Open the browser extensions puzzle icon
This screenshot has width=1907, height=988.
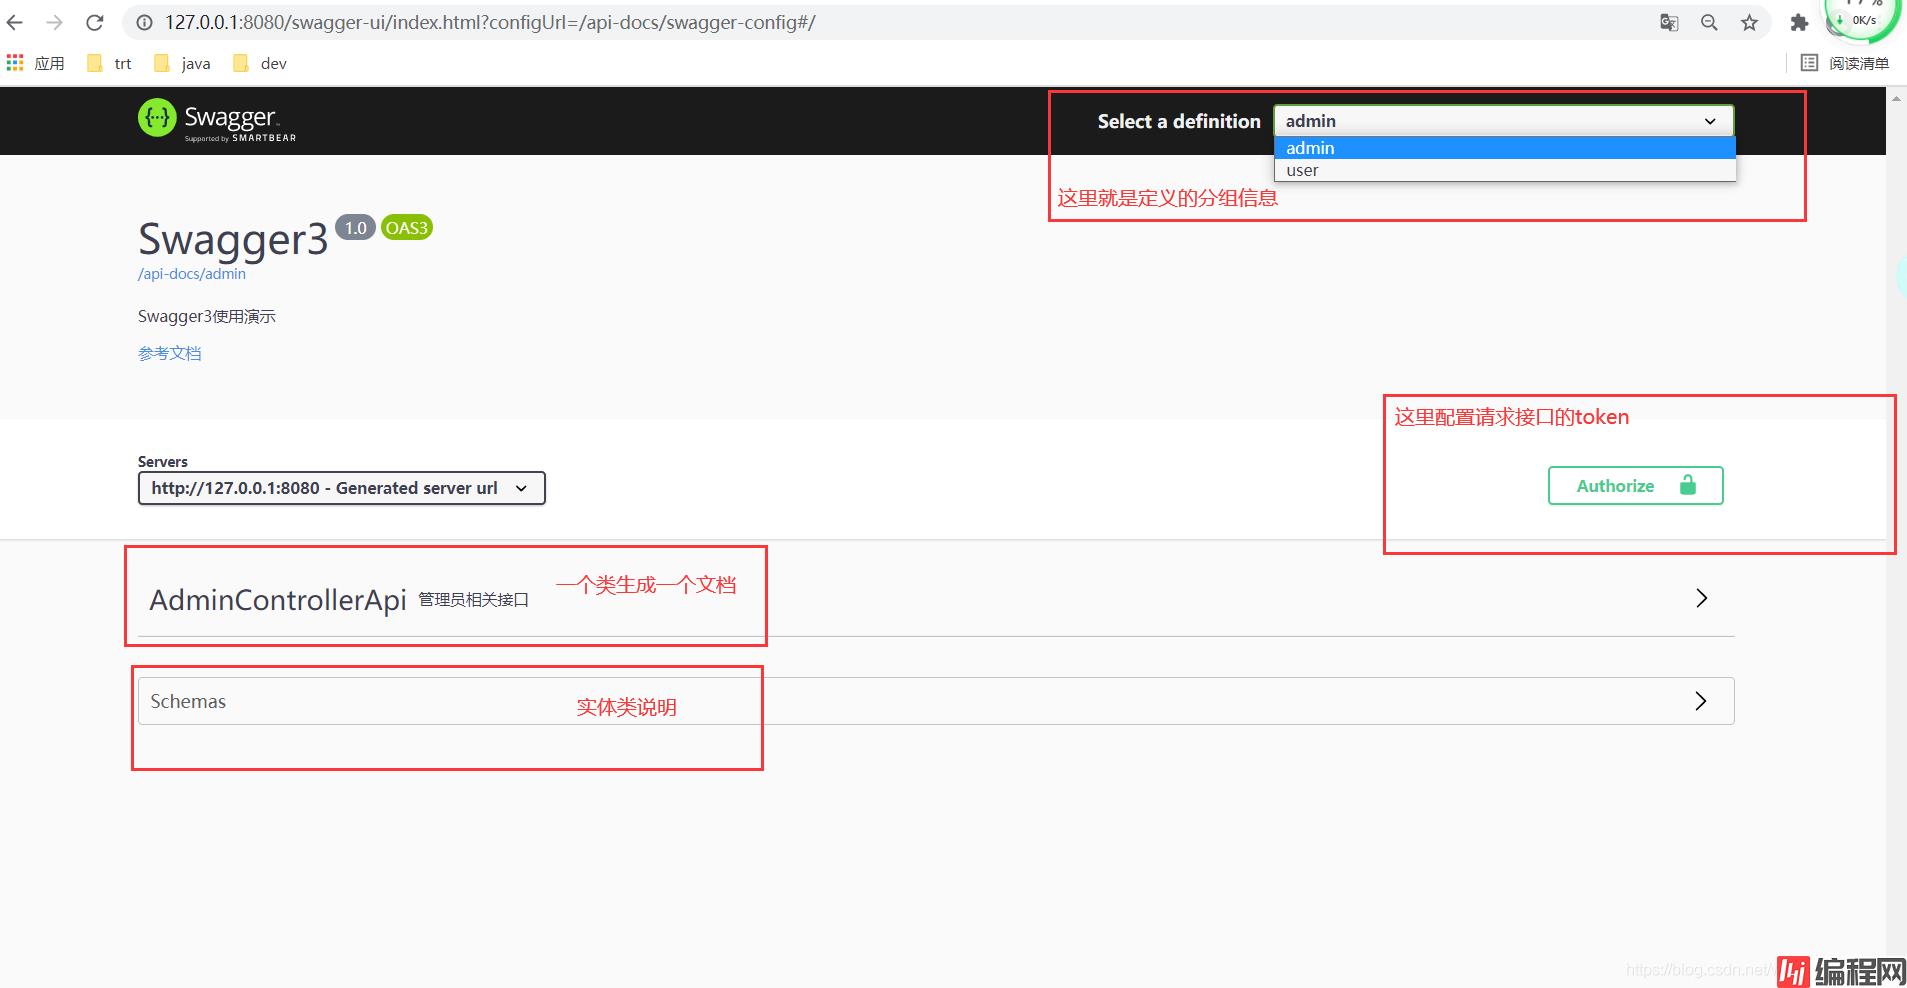[x=1799, y=22]
